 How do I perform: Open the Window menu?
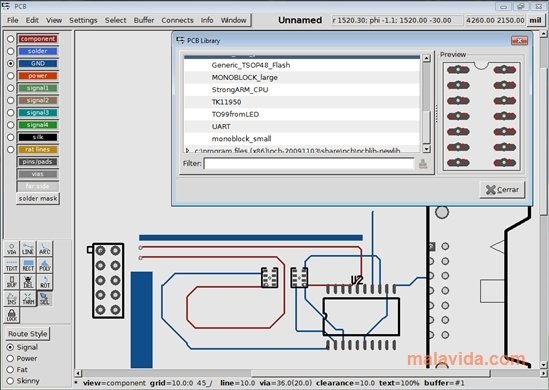(x=234, y=20)
